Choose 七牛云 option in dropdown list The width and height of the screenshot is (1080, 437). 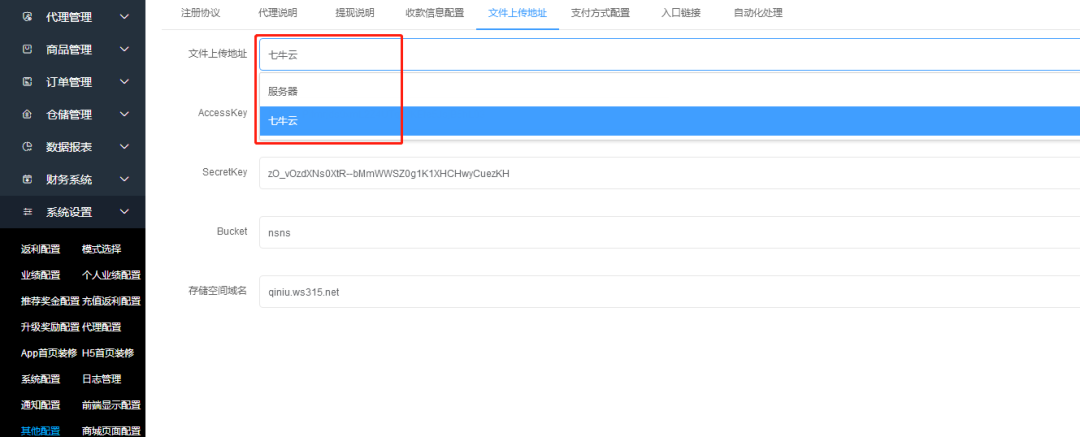(x=669, y=121)
